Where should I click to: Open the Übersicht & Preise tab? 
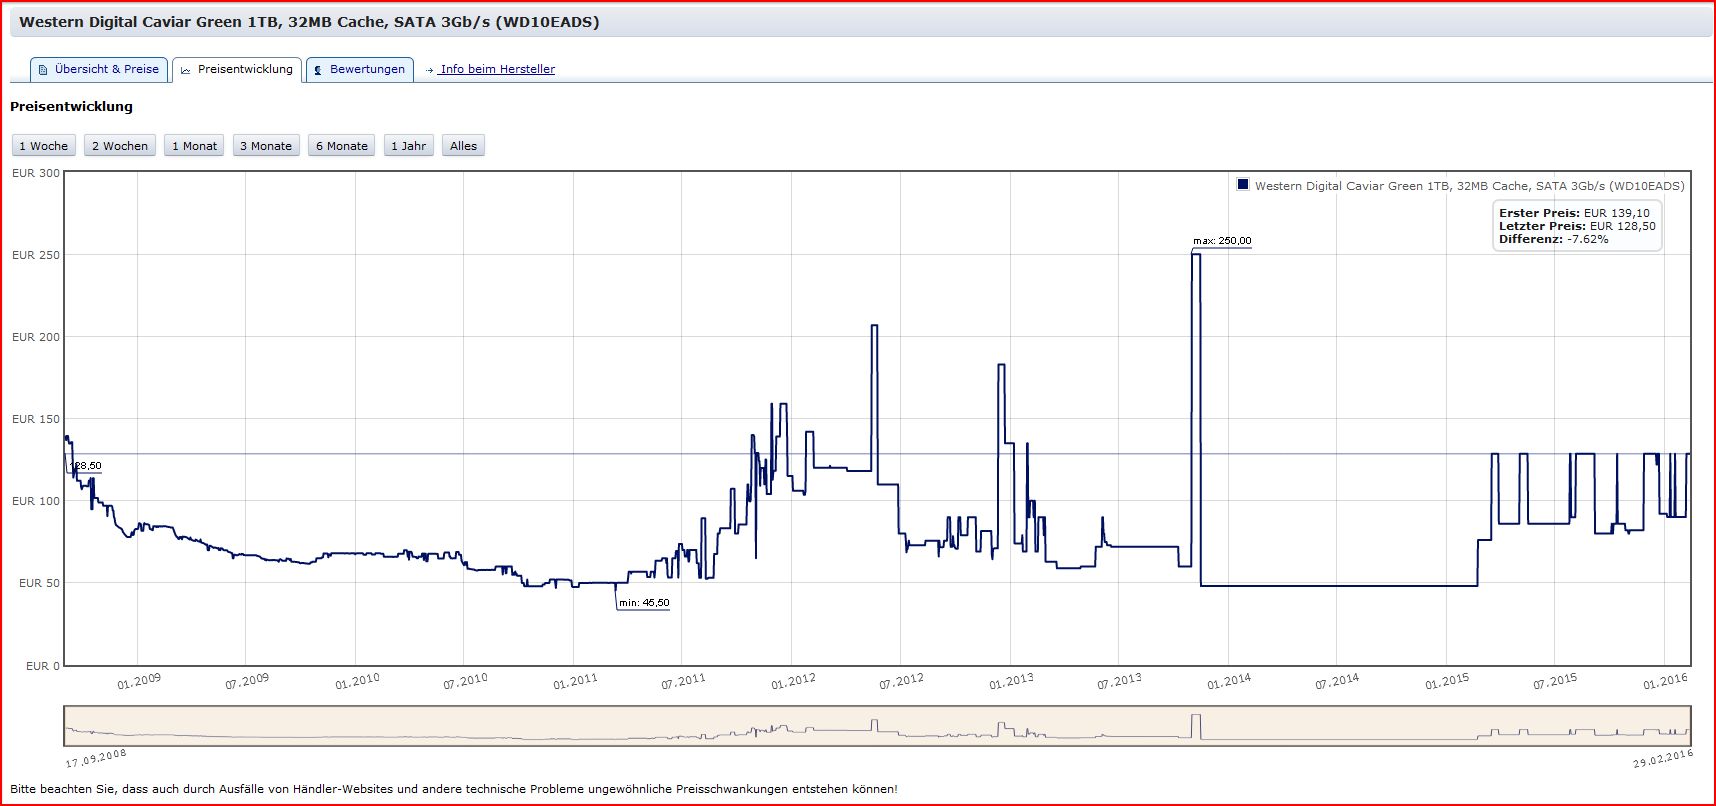[x=98, y=70]
